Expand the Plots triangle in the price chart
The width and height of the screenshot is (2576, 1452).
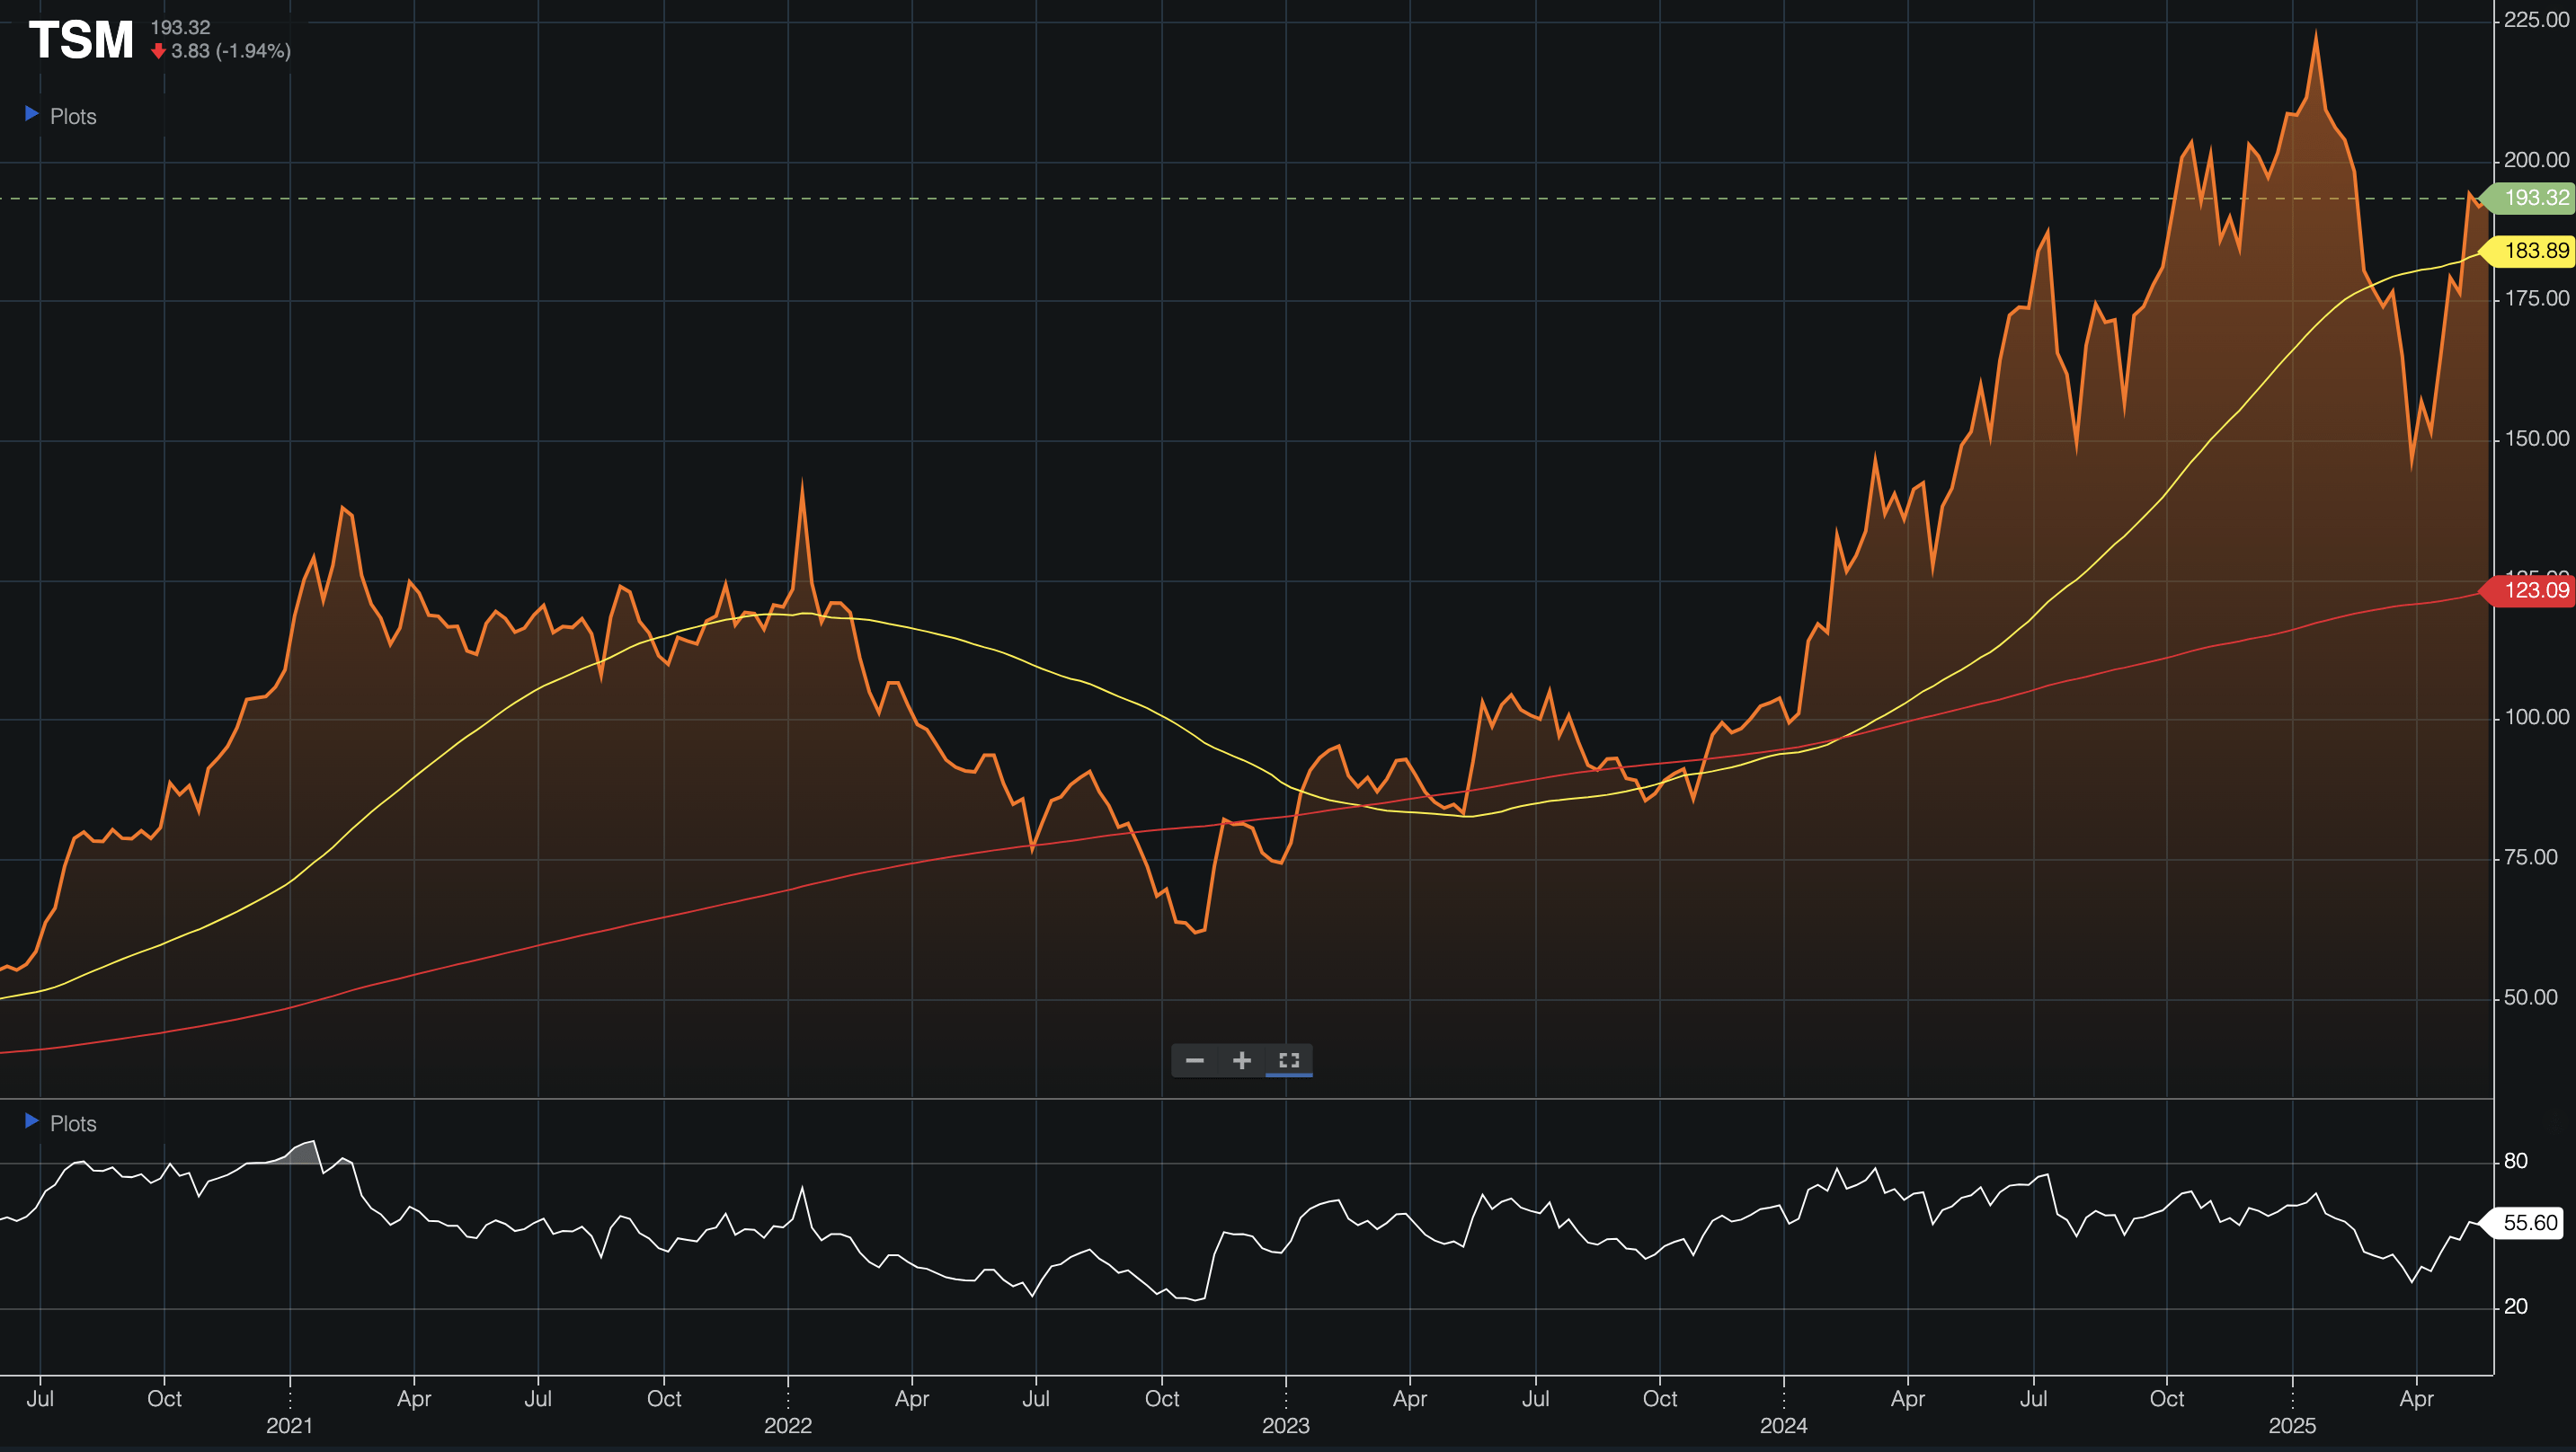31,114
